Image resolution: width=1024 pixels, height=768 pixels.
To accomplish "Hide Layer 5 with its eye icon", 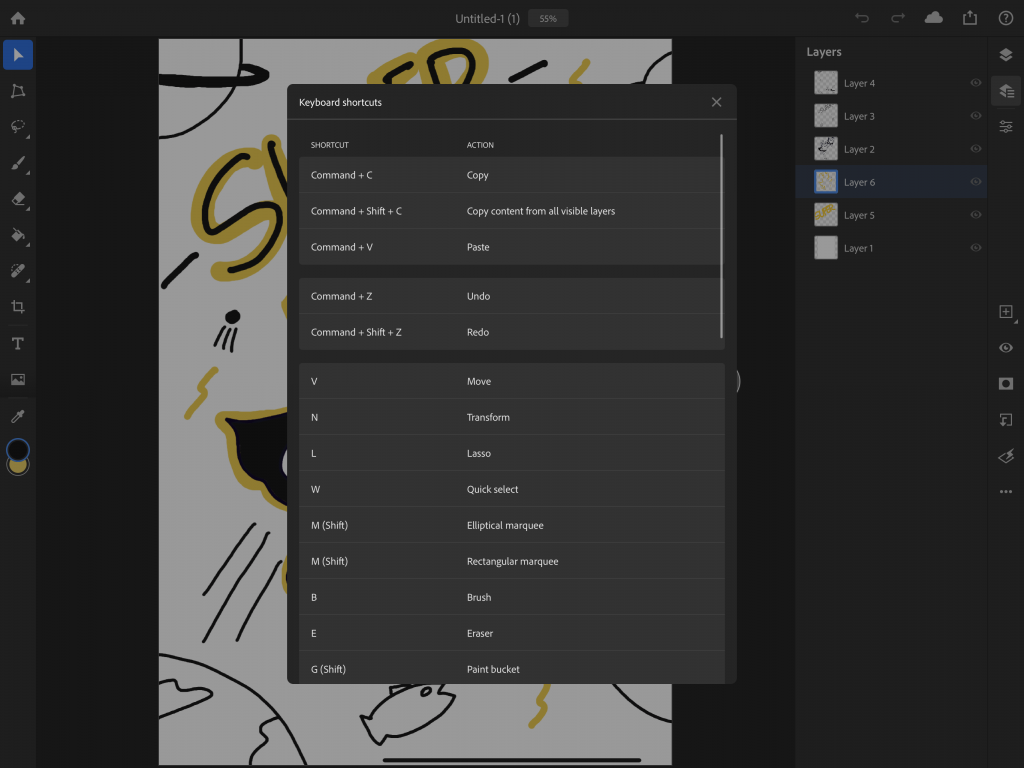I will pos(976,215).
